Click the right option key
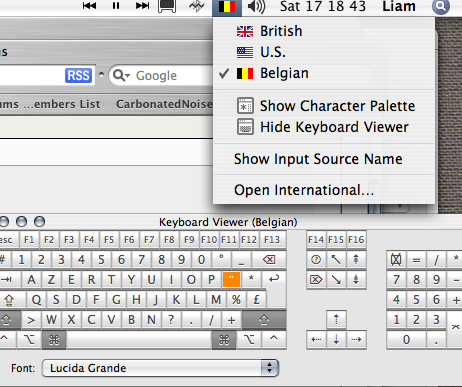The height and width of the screenshot is (387, 462). [x=249, y=340]
